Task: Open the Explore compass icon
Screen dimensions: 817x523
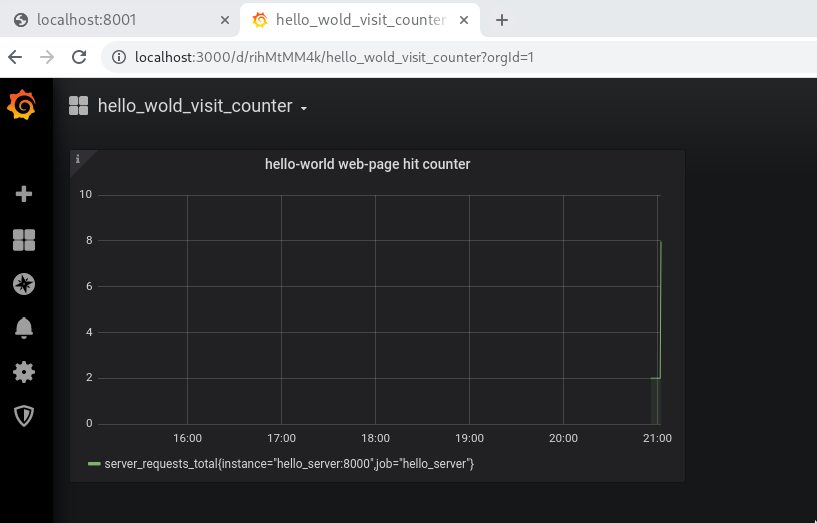Action: click(x=23, y=284)
